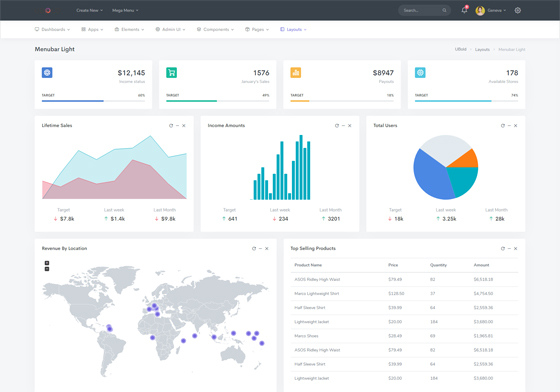Zoom out on the world map
Image resolution: width=560 pixels, height=392 pixels.
click(47, 269)
